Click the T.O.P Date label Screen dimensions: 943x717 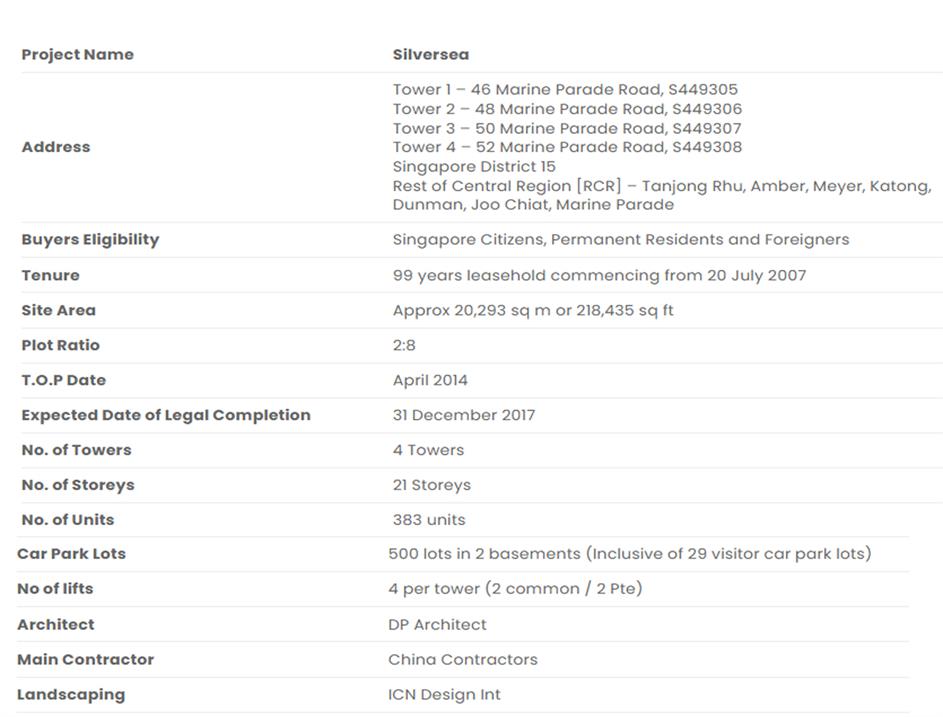click(x=63, y=380)
